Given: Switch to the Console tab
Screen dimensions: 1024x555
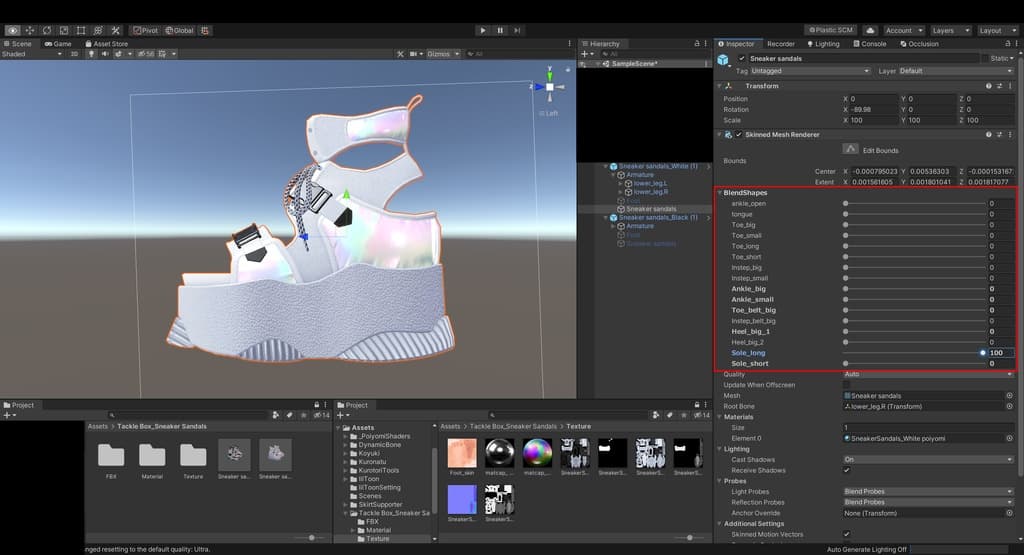Looking at the screenshot, I should (x=872, y=44).
